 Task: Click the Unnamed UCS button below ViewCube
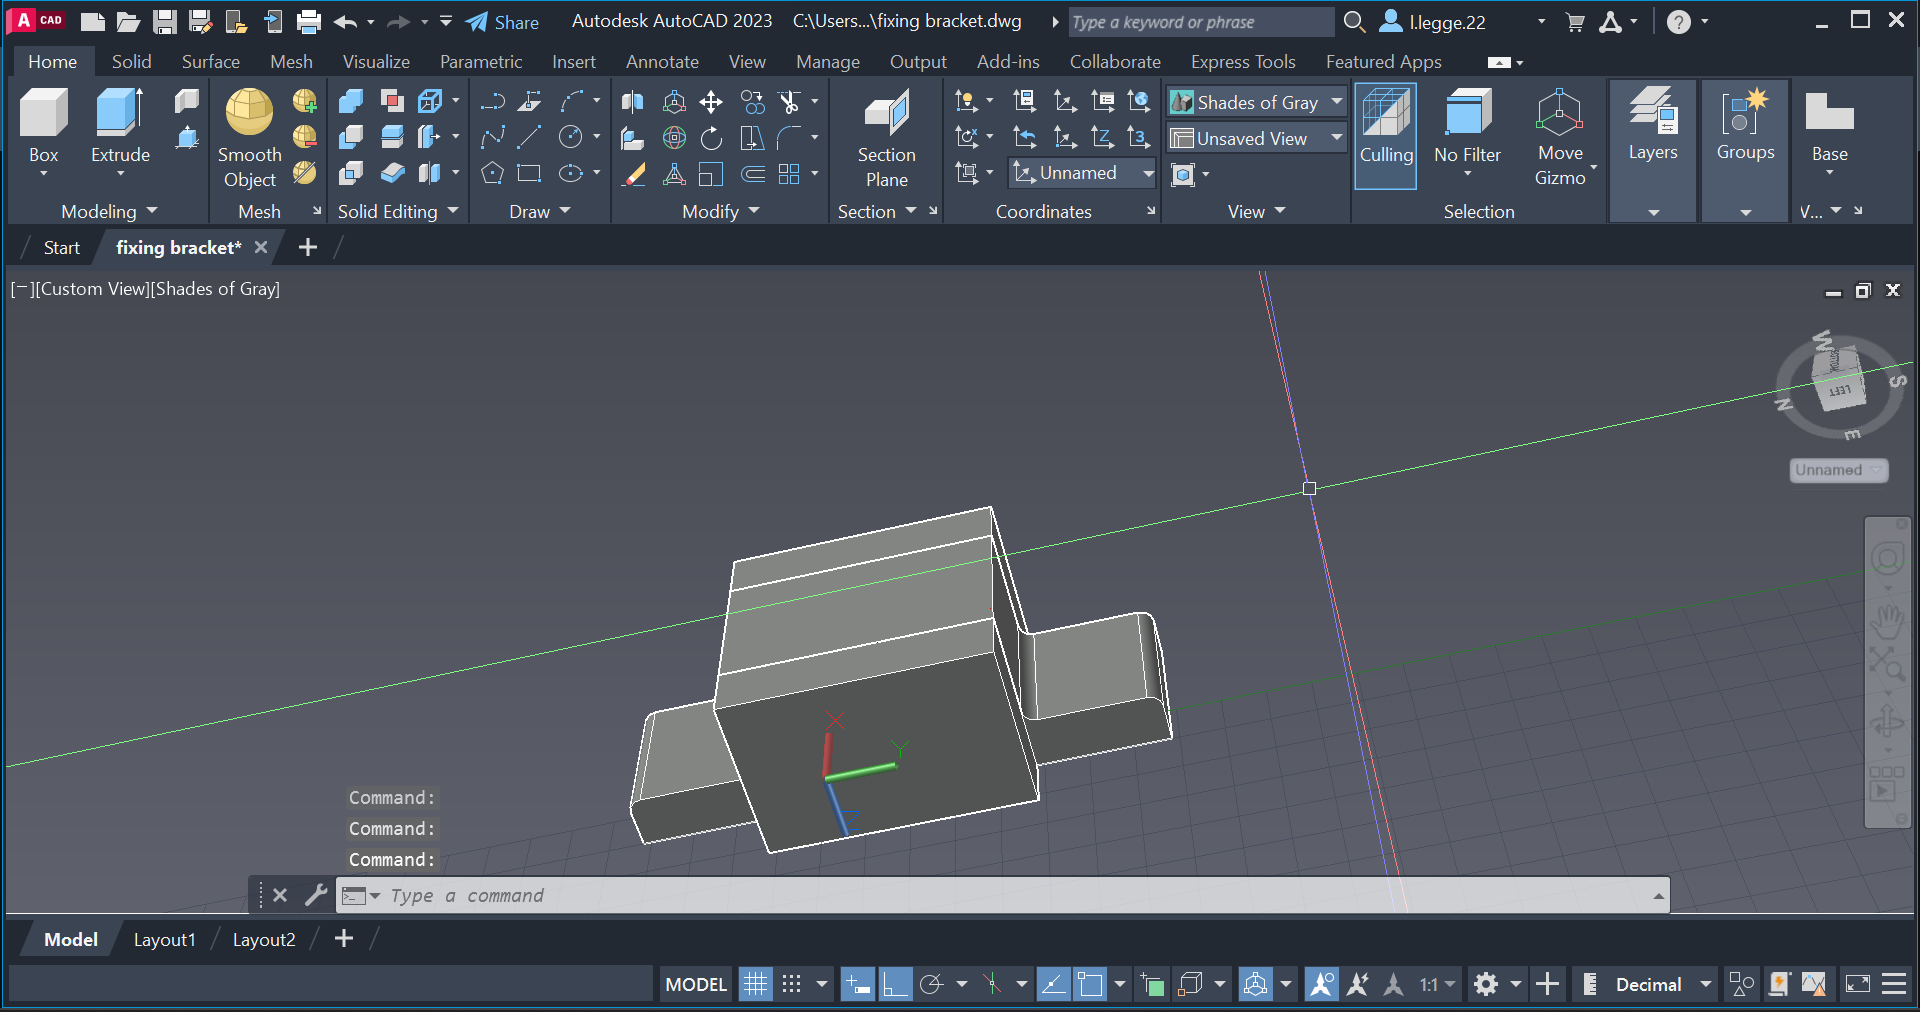[1838, 470]
